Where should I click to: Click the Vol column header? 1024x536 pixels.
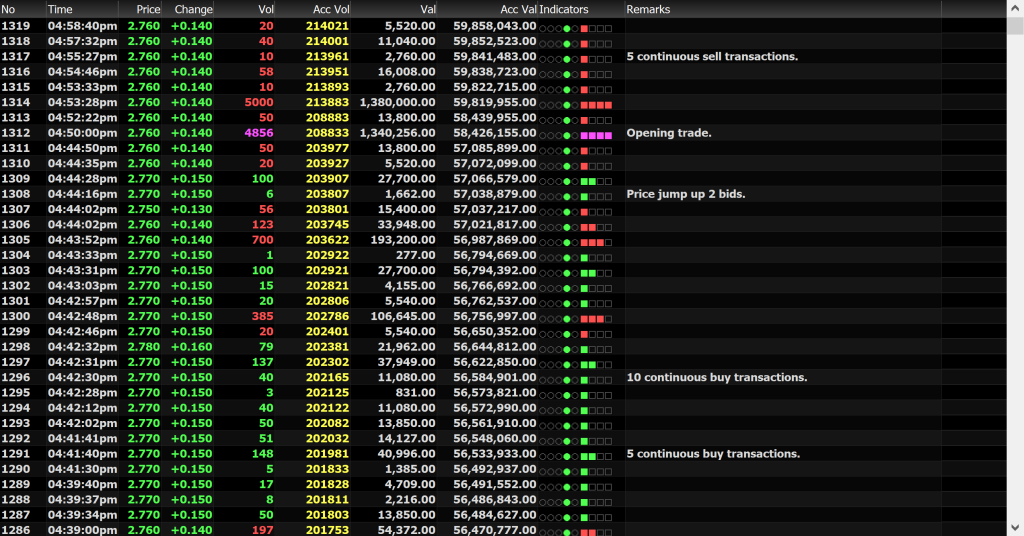pyautogui.click(x=265, y=9)
